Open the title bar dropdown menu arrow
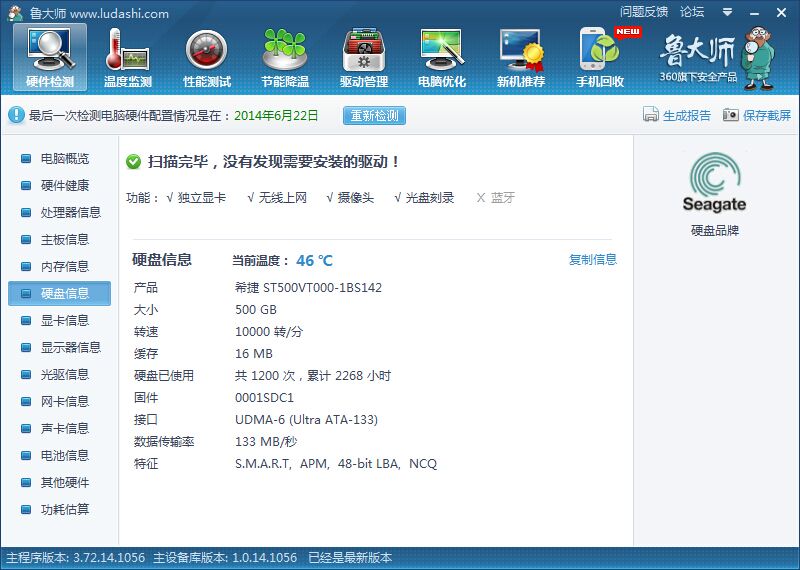 [x=728, y=12]
